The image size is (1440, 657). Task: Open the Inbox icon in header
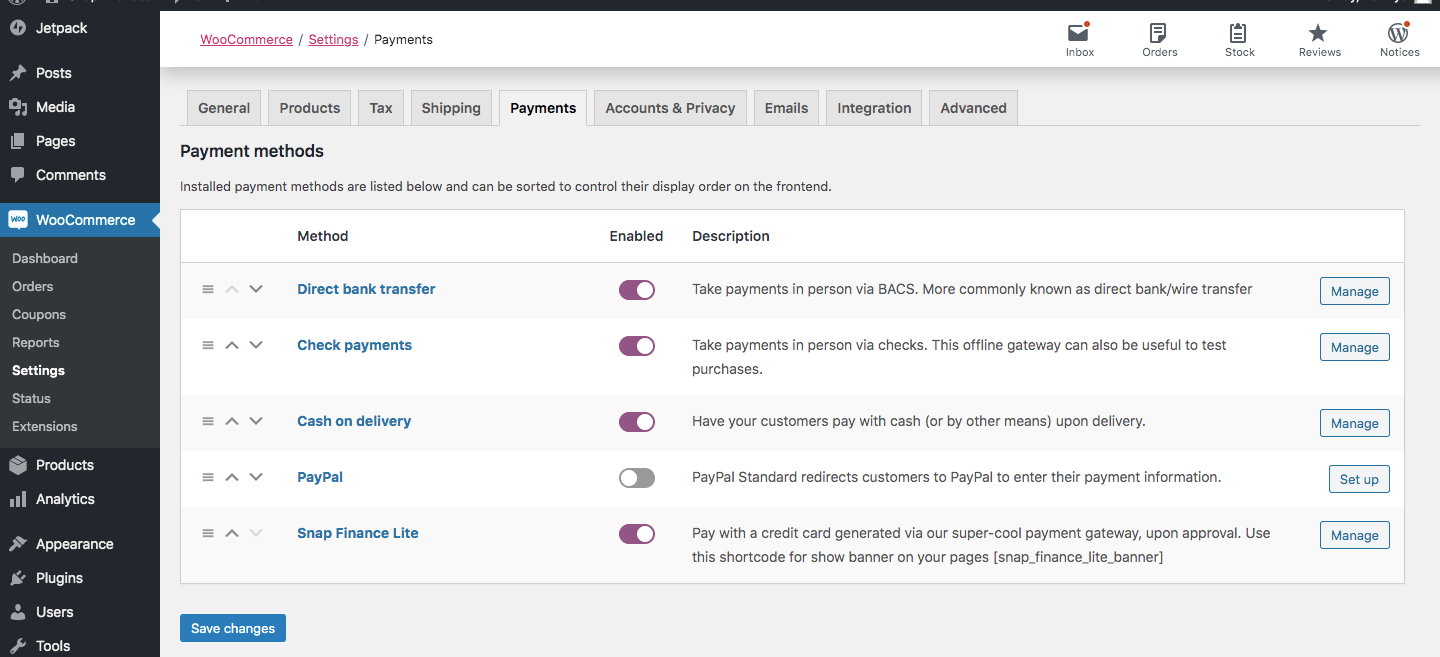point(1079,33)
